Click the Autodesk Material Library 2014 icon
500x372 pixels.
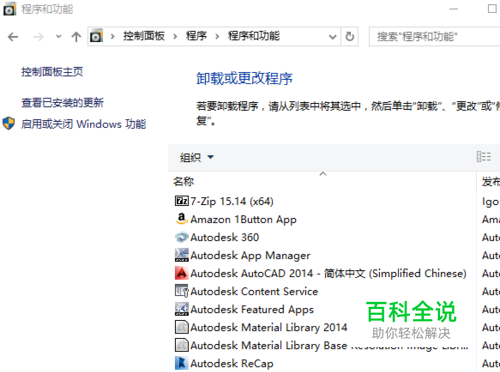click(x=181, y=327)
